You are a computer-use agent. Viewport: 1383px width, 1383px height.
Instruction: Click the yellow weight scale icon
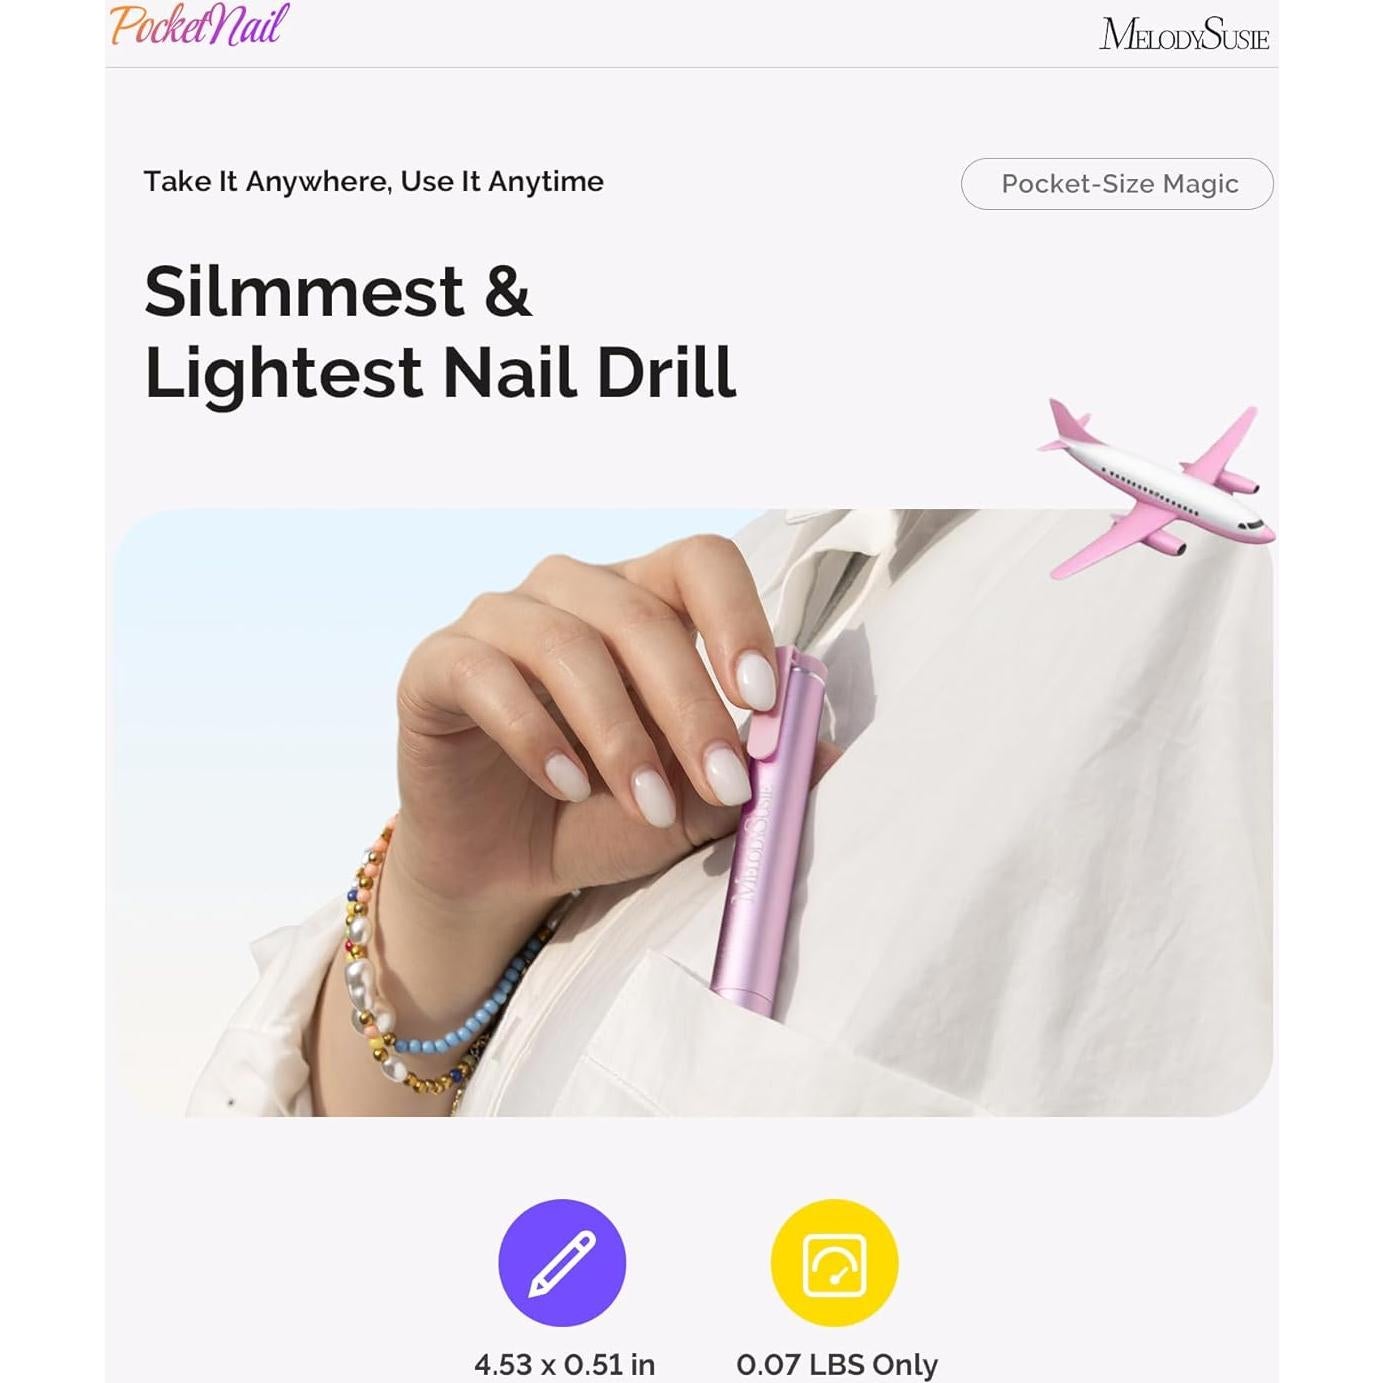(835, 1263)
